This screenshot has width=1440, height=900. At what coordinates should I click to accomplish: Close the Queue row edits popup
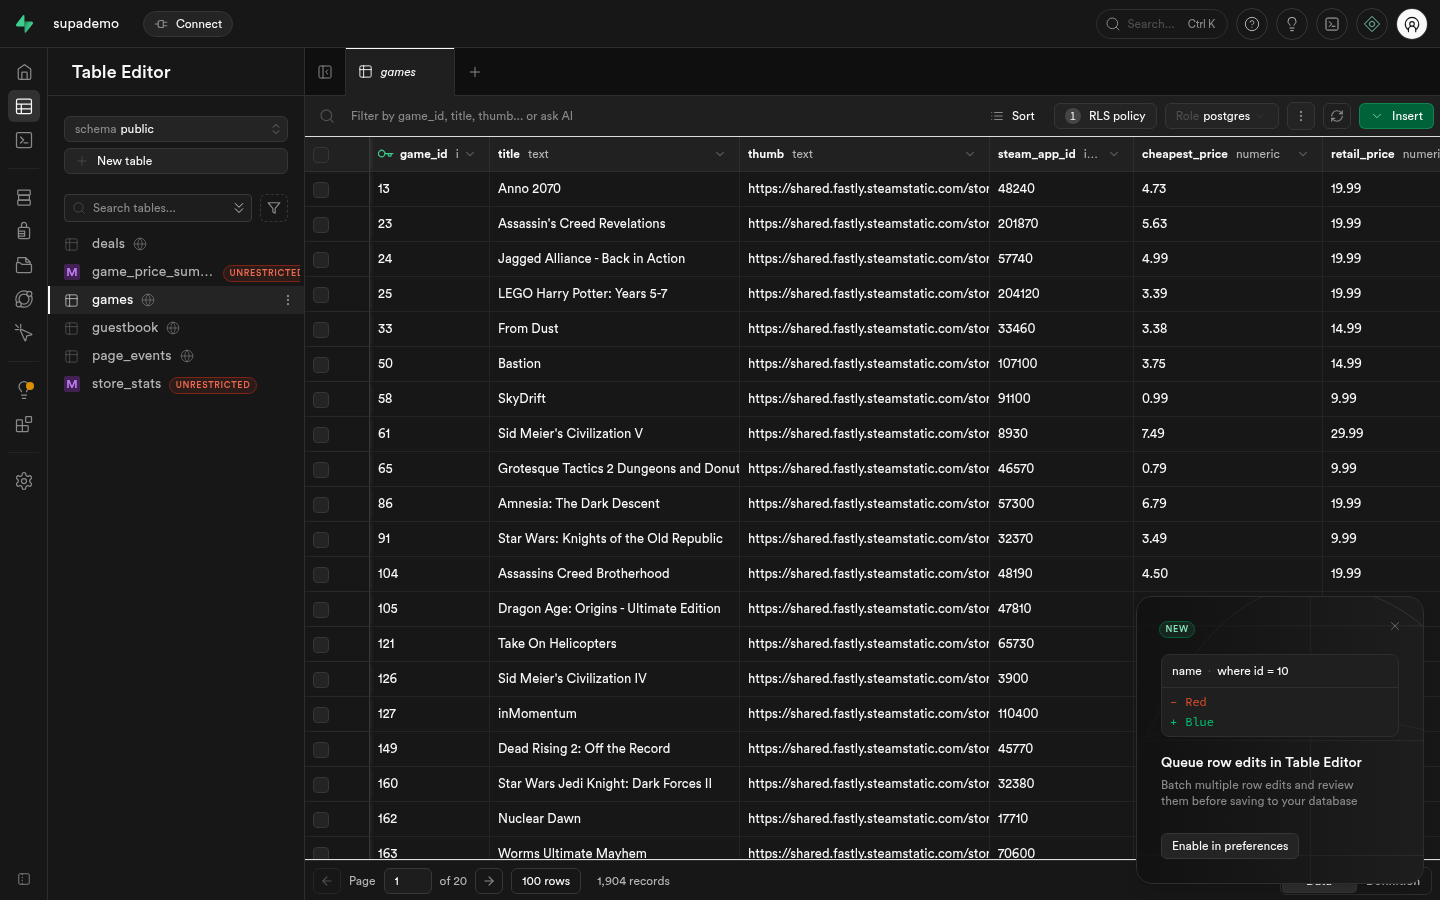(1395, 626)
